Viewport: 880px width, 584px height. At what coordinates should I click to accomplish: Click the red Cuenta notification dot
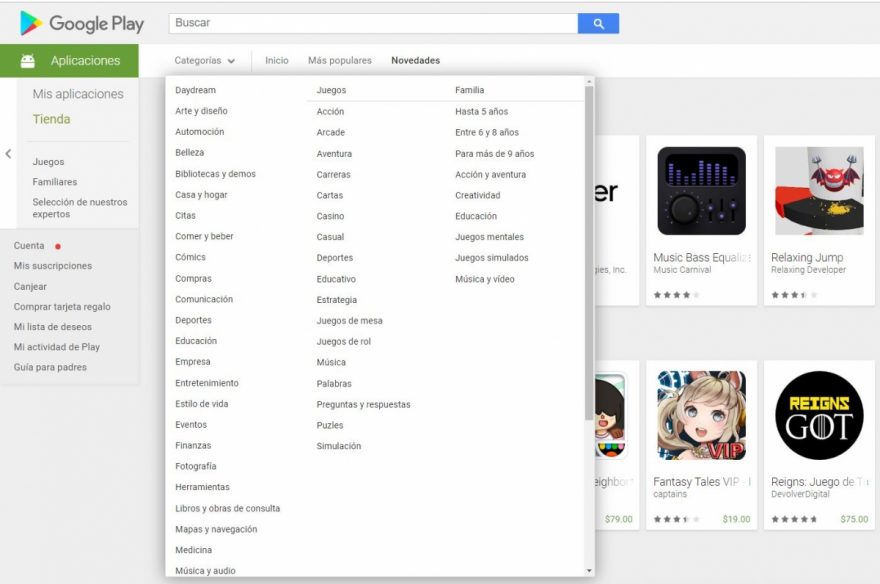(x=57, y=246)
